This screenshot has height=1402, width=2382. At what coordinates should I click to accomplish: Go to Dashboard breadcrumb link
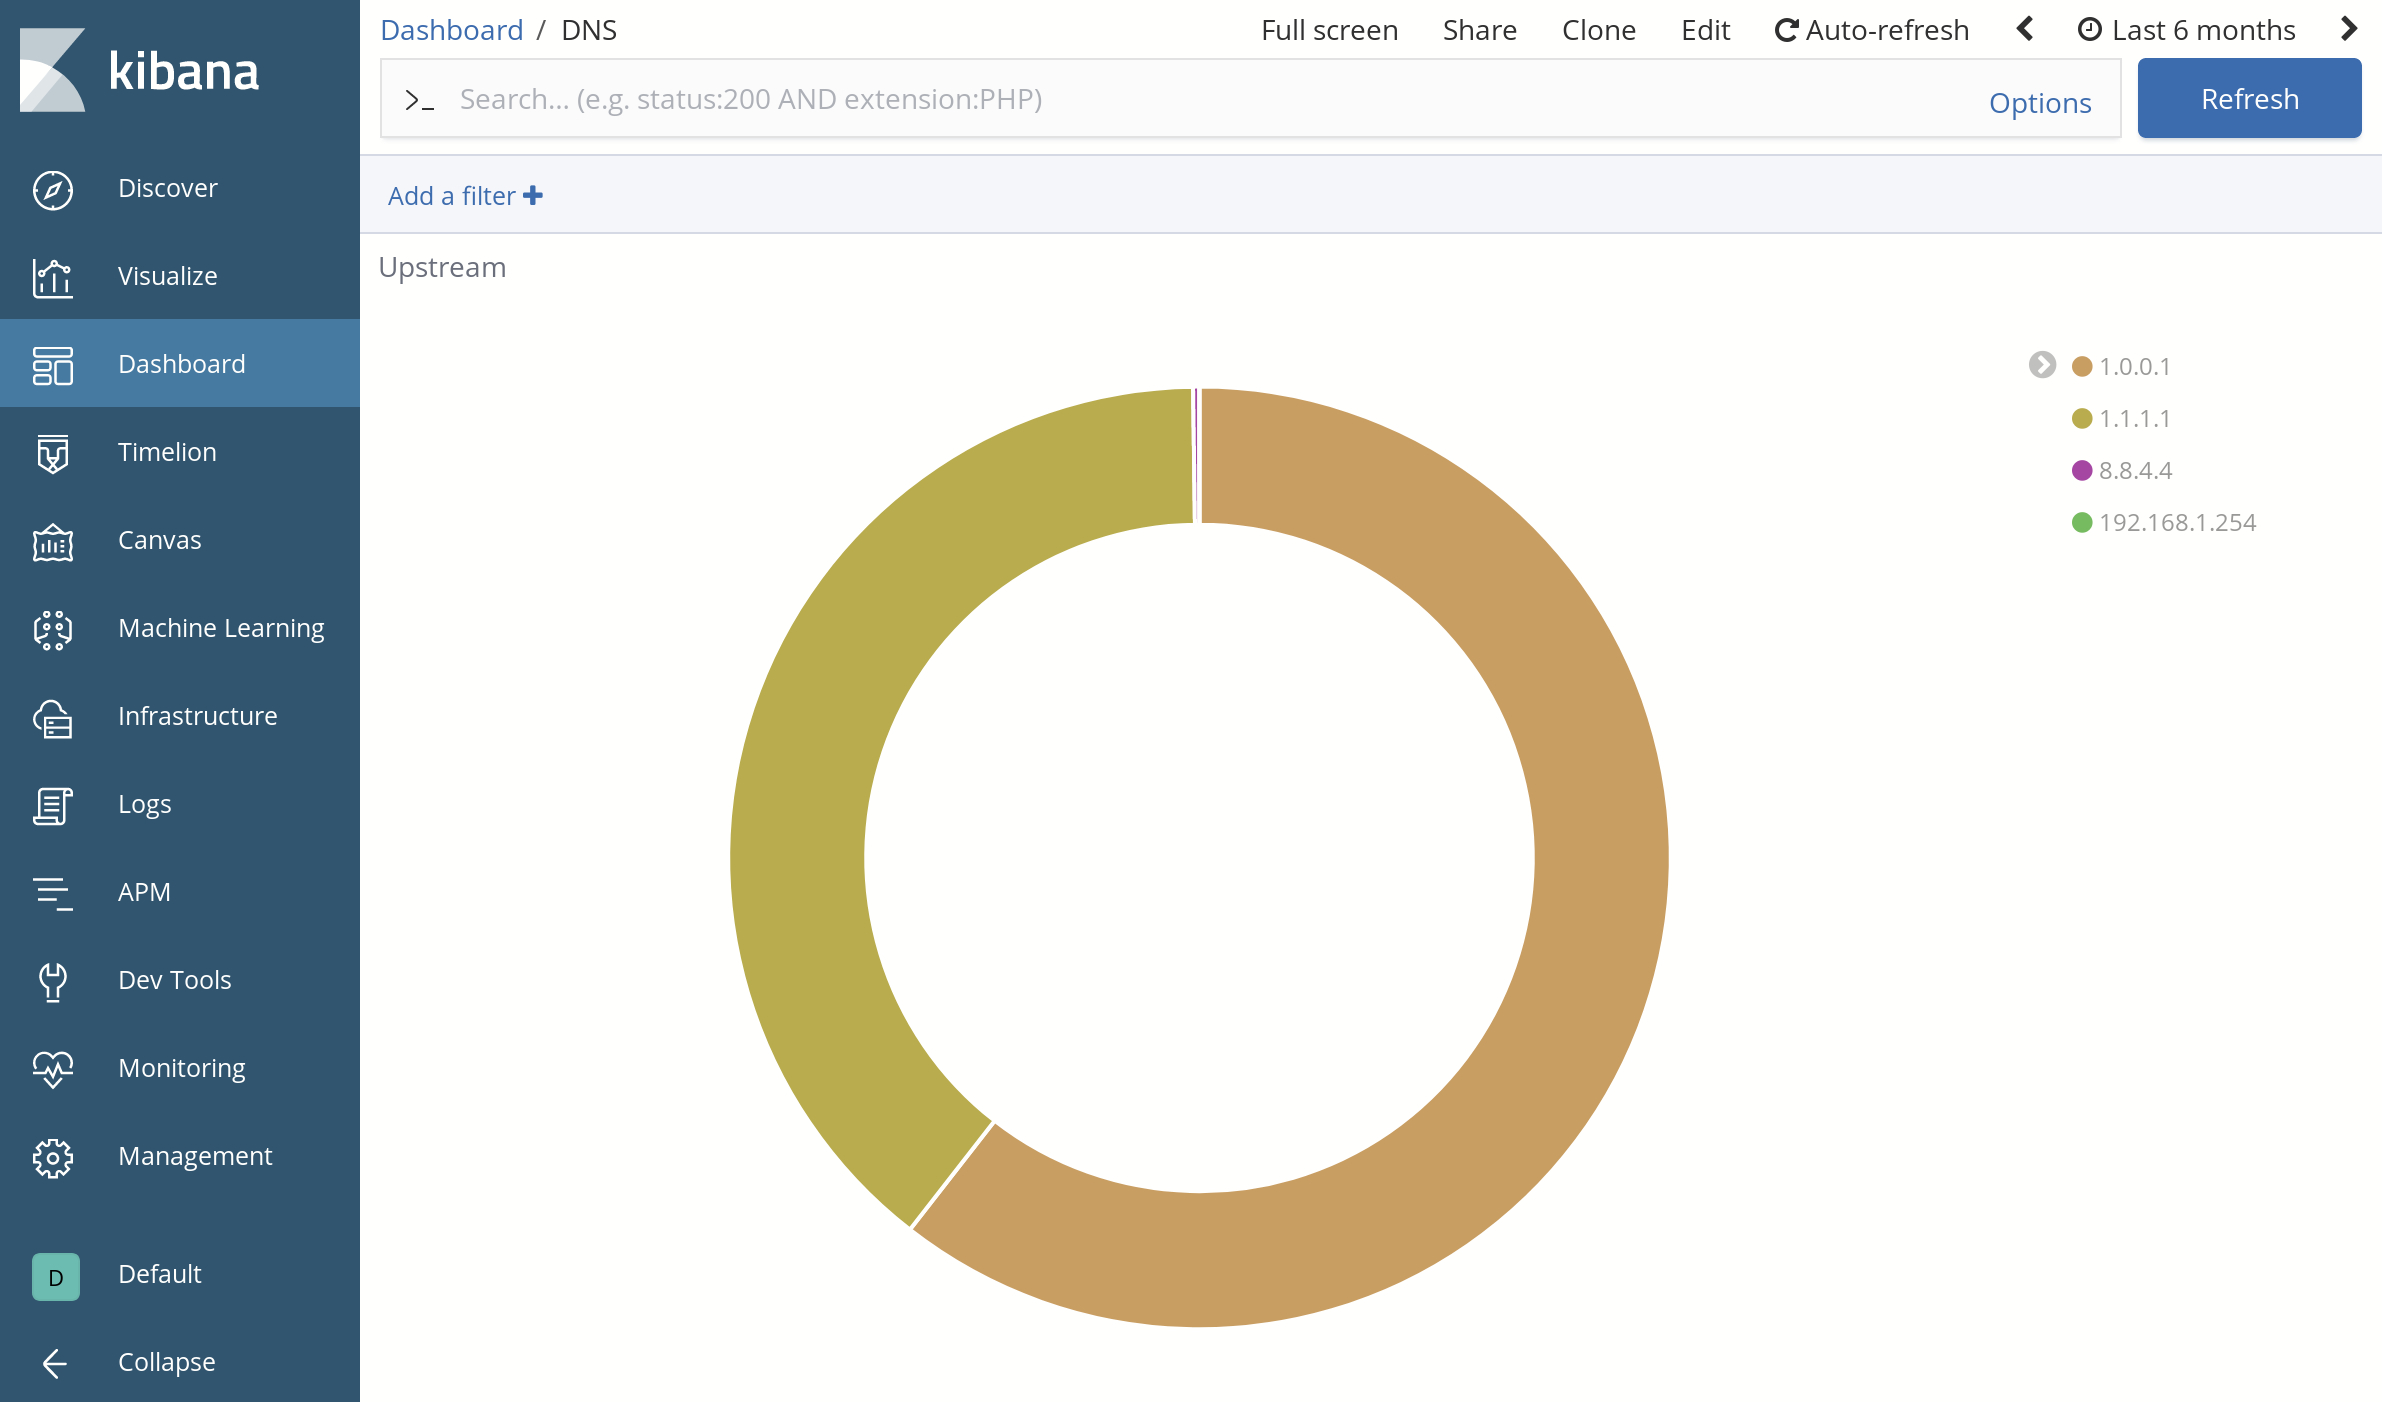[452, 30]
